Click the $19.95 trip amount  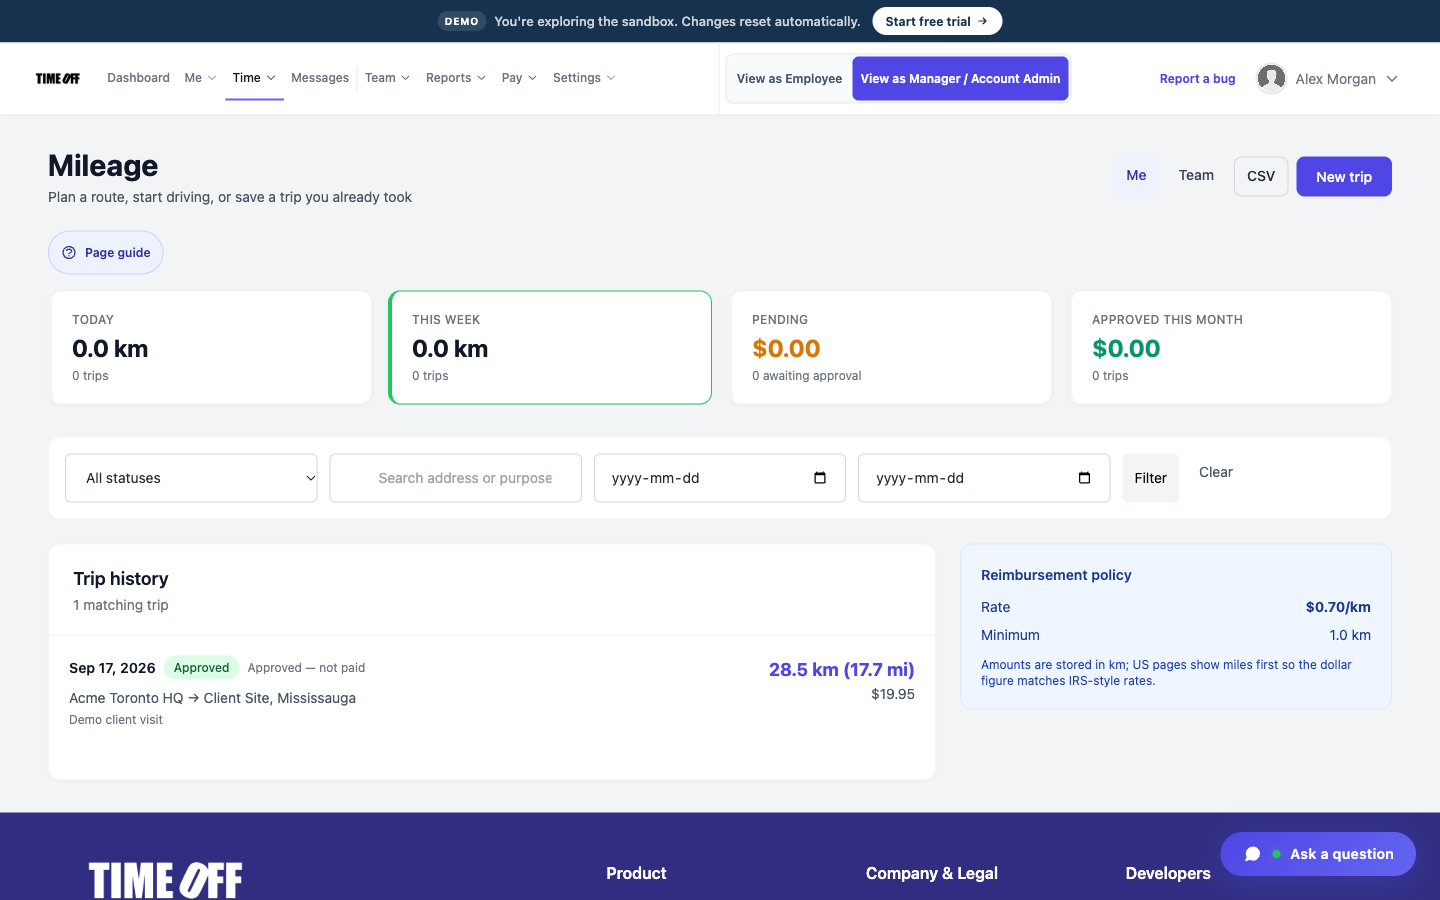click(x=893, y=694)
